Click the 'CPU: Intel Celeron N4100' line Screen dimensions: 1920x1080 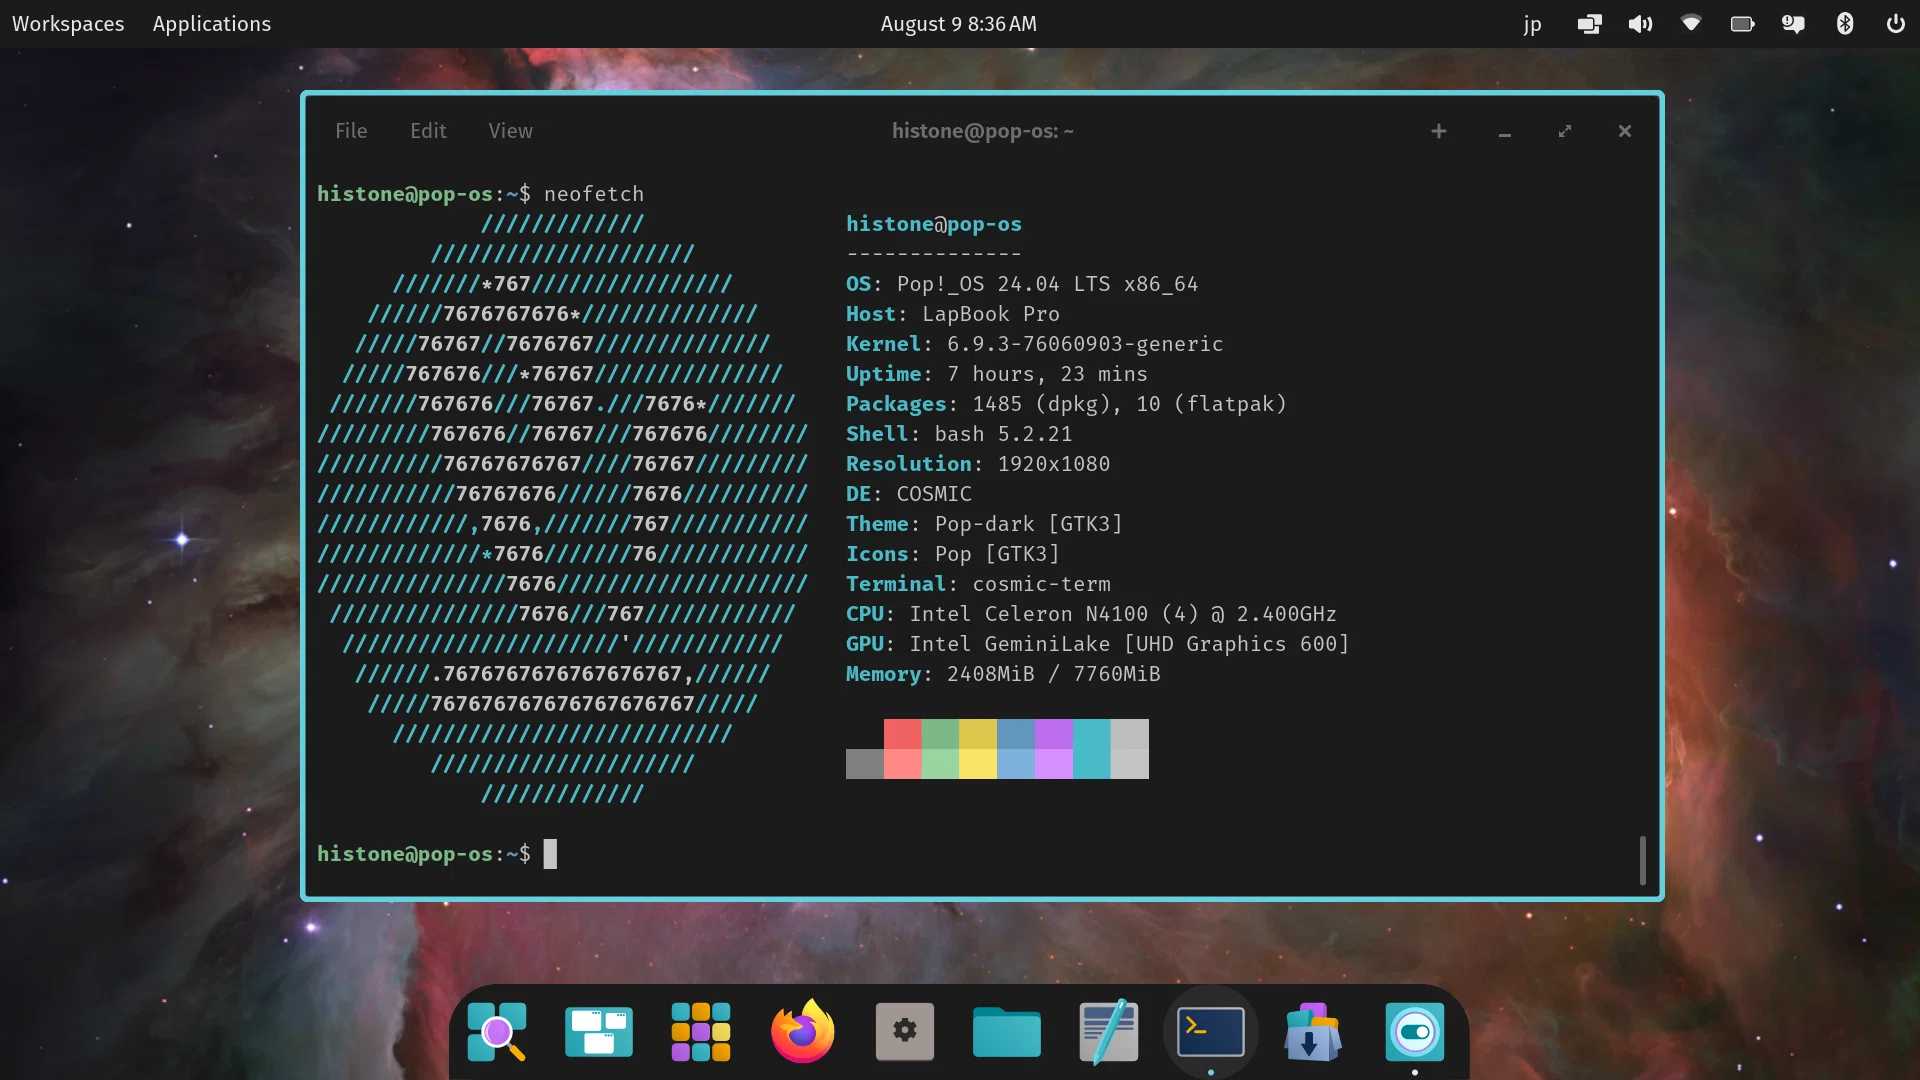click(x=1091, y=614)
